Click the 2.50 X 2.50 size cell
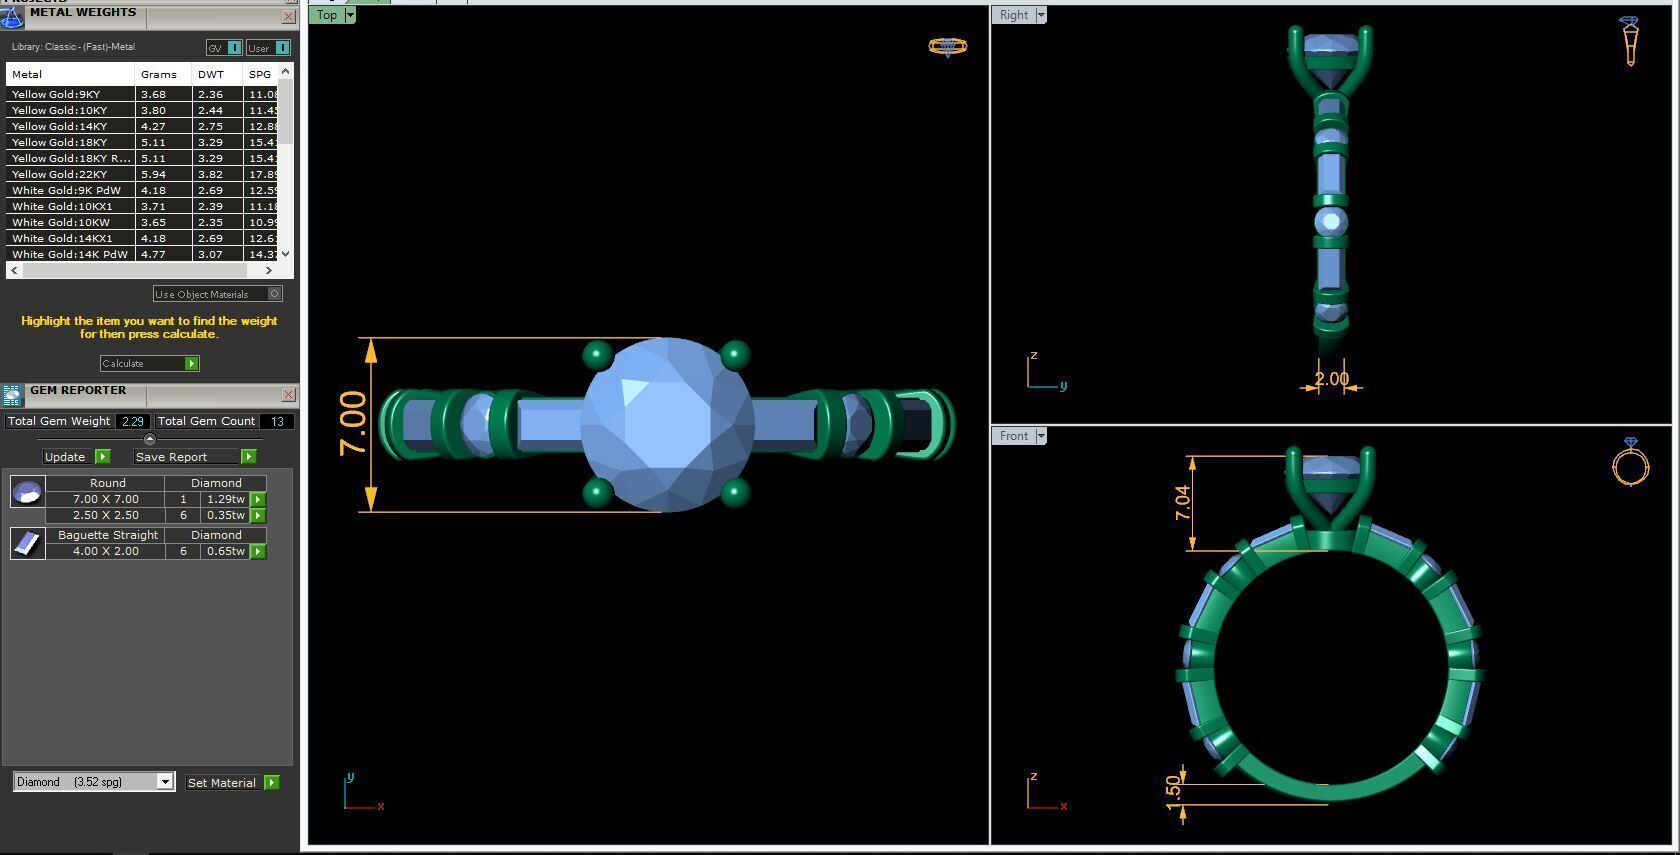The height and width of the screenshot is (855, 1680). tap(105, 515)
